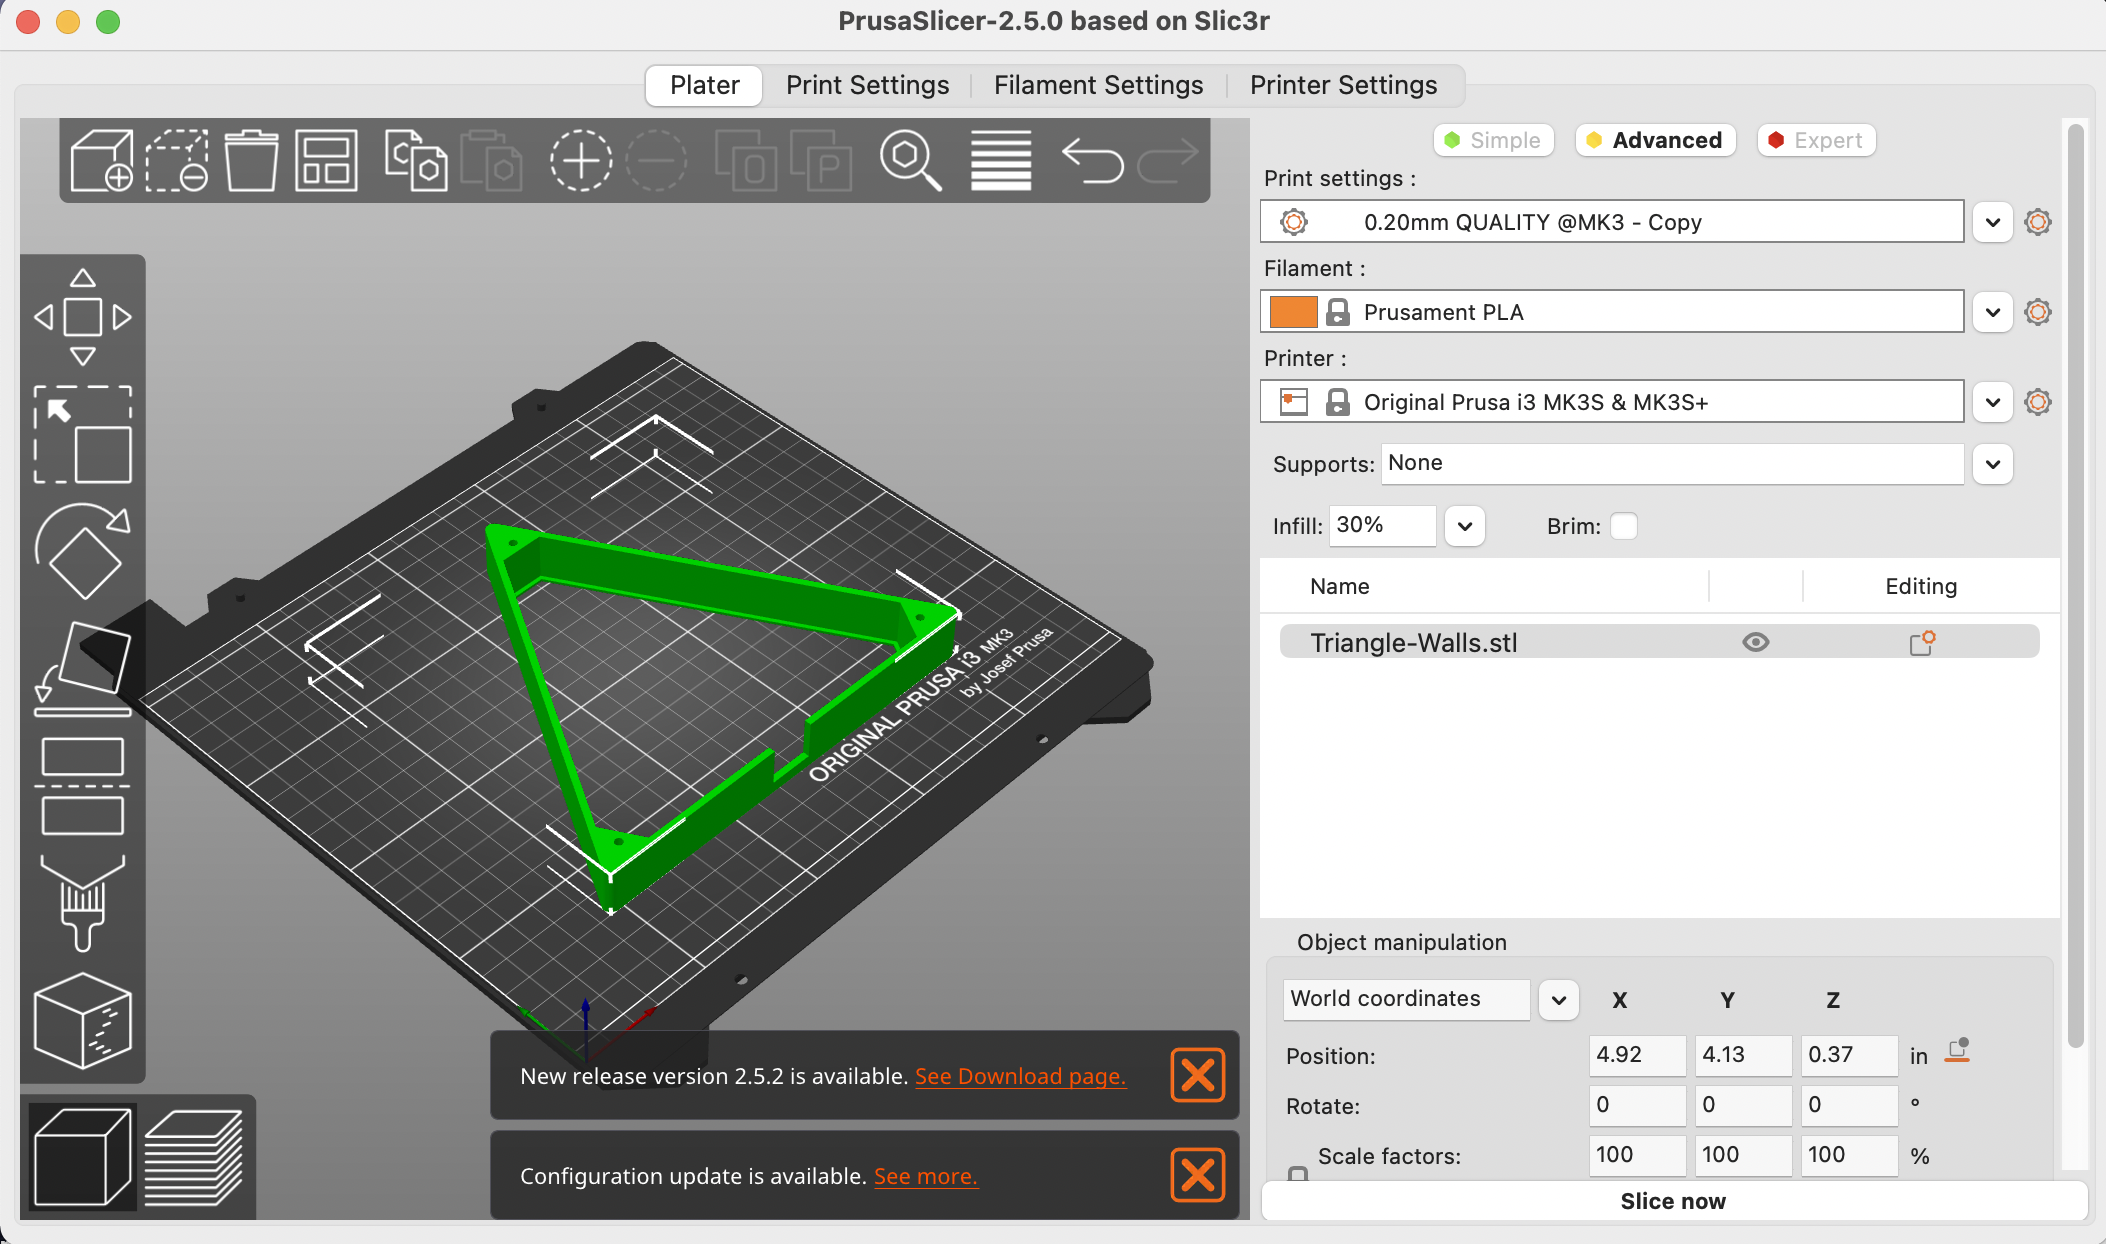The height and width of the screenshot is (1244, 2106).
Task: Expand the Printer preset dropdown
Action: [1993, 402]
